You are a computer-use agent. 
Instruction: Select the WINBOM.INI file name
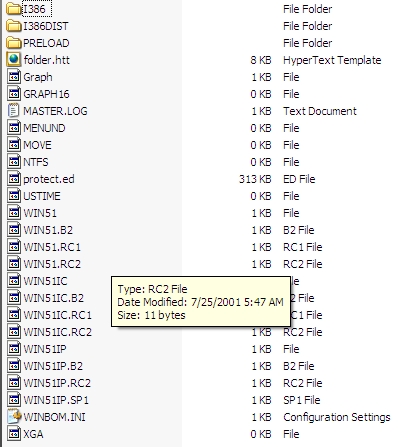coord(54,417)
